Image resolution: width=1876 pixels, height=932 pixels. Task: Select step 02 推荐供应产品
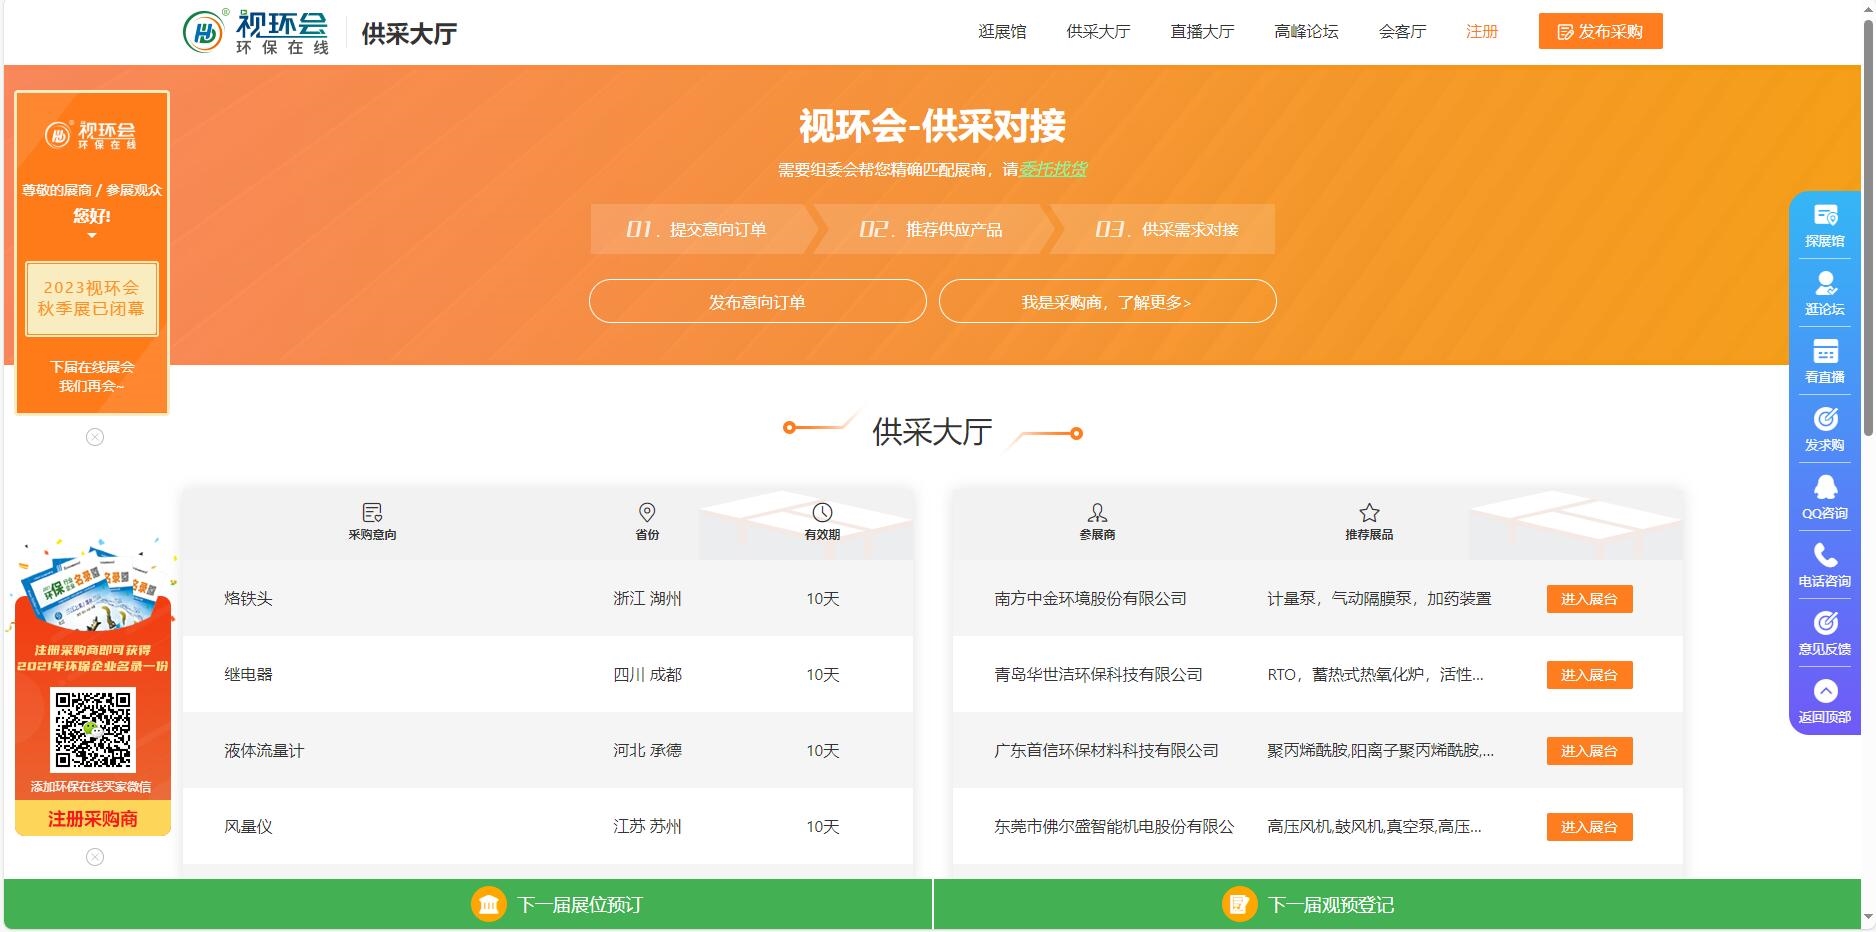pos(931,229)
